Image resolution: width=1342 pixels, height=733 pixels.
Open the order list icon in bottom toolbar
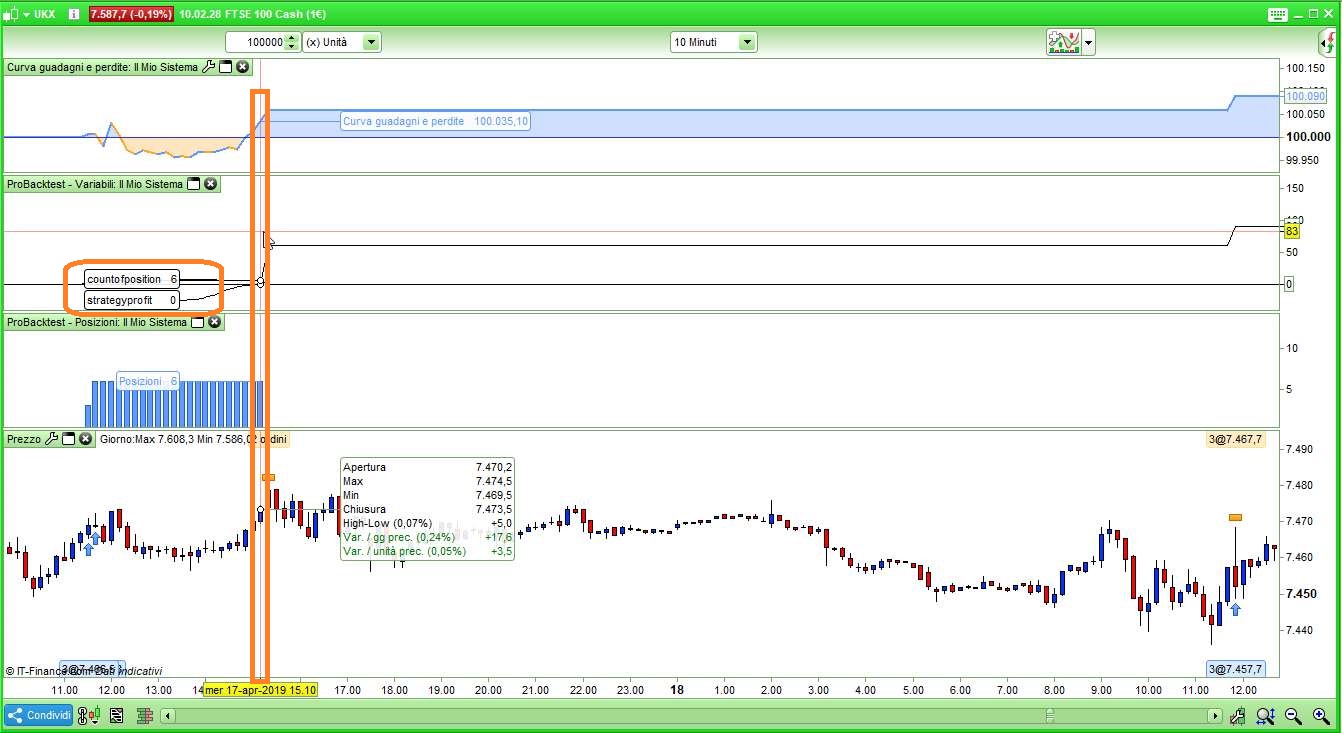click(117, 716)
